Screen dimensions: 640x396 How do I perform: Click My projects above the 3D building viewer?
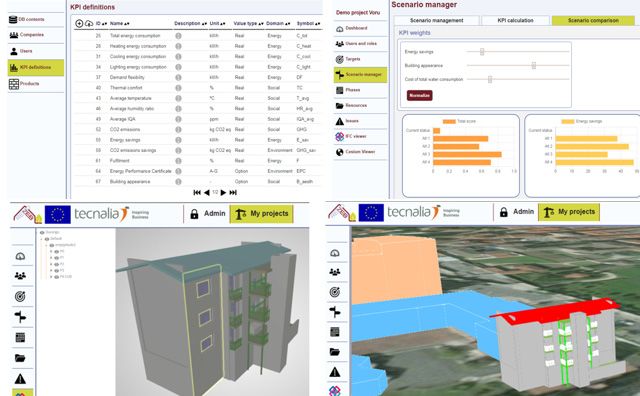(262, 214)
